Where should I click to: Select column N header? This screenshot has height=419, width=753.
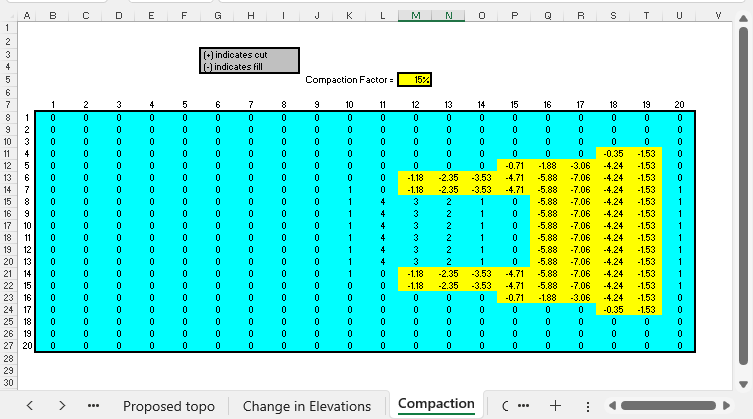(x=447, y=15)
